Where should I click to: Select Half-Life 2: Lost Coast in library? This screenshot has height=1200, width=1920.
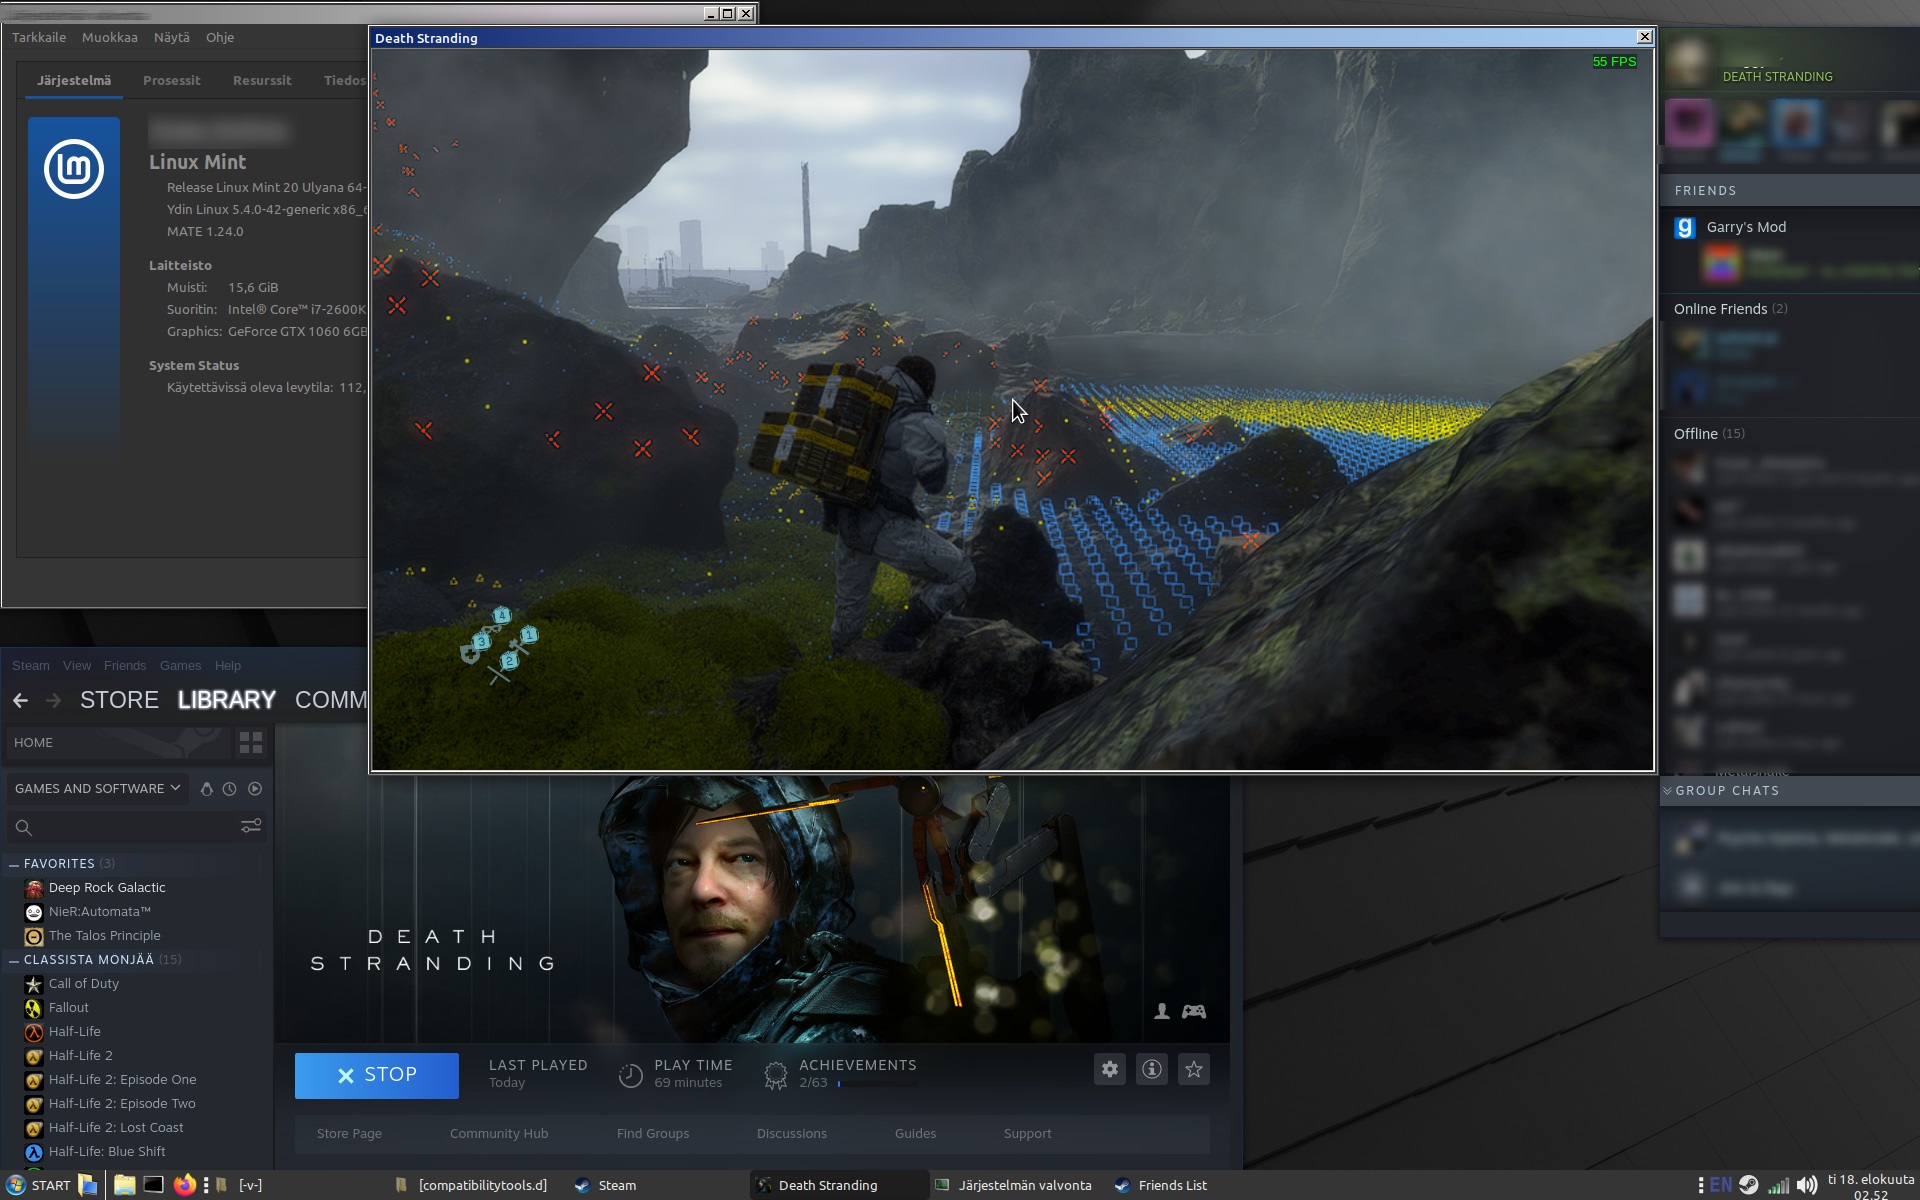coord(116,1128)
